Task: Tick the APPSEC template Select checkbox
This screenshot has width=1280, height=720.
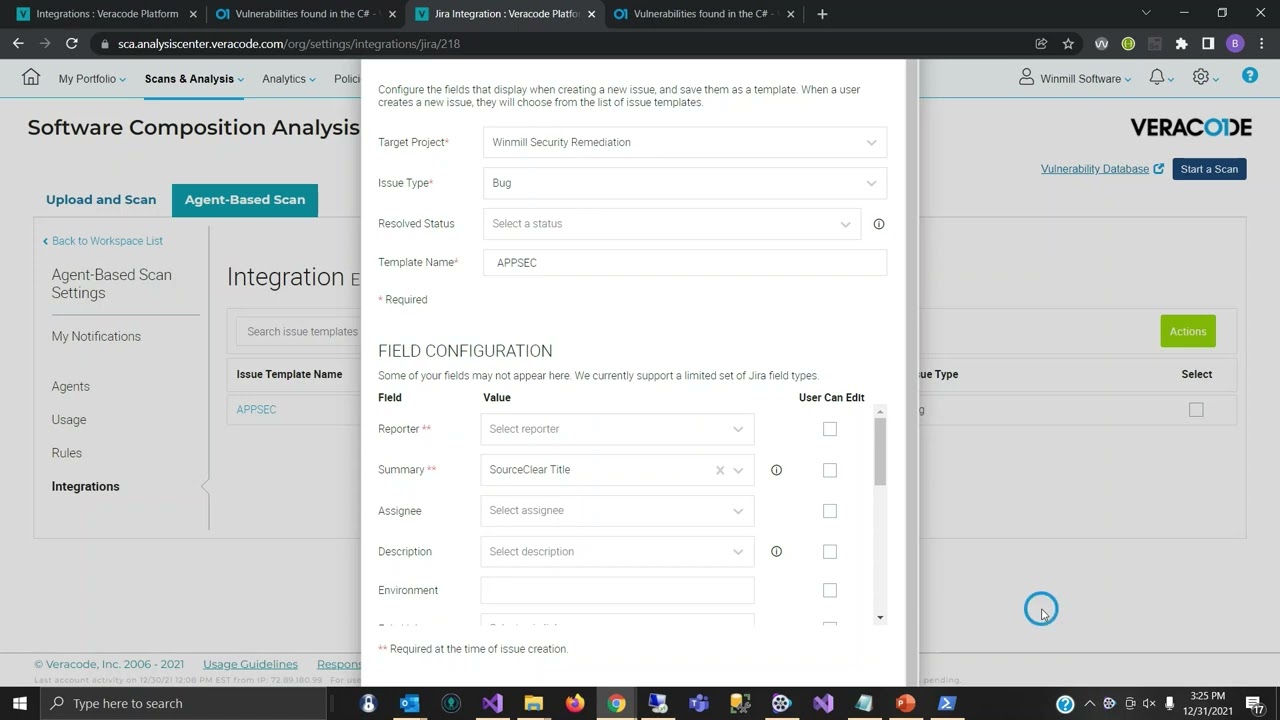Action: pos(1196,410)
